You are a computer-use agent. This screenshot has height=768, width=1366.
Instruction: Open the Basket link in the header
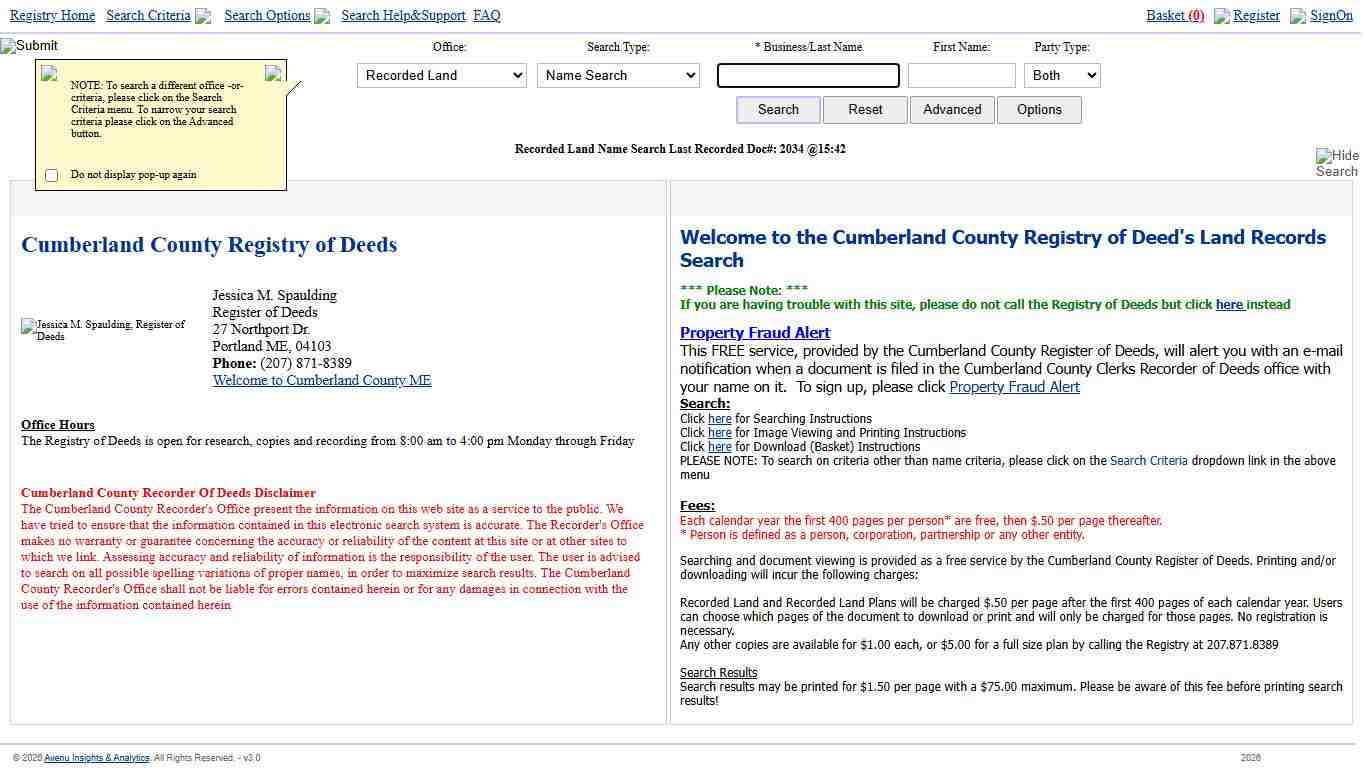click(1174, 16)
